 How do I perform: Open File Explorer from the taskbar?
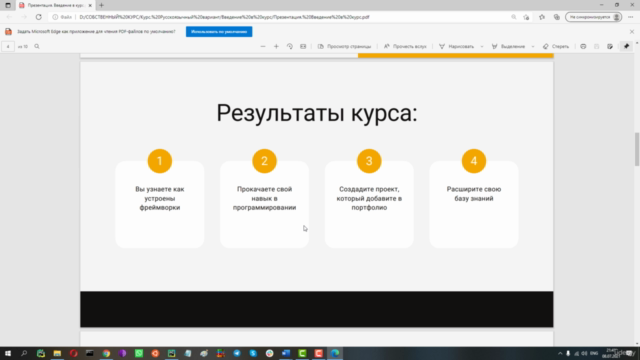point(57,353)
